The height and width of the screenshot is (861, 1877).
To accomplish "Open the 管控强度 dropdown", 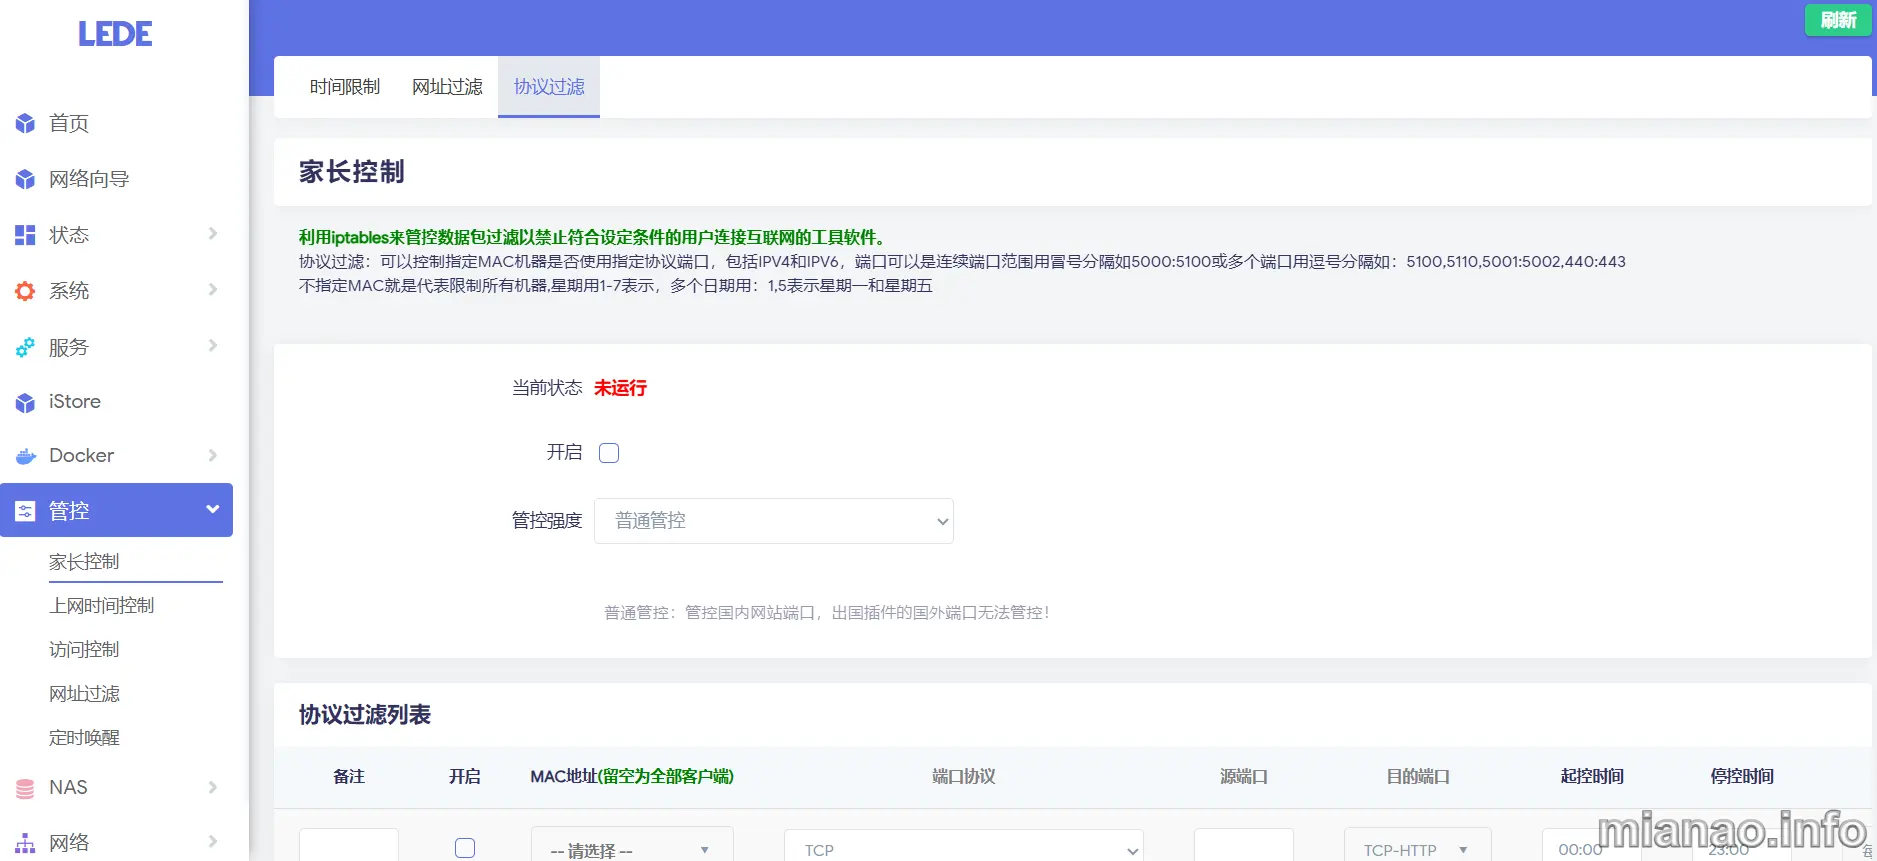I will [773, 521].
